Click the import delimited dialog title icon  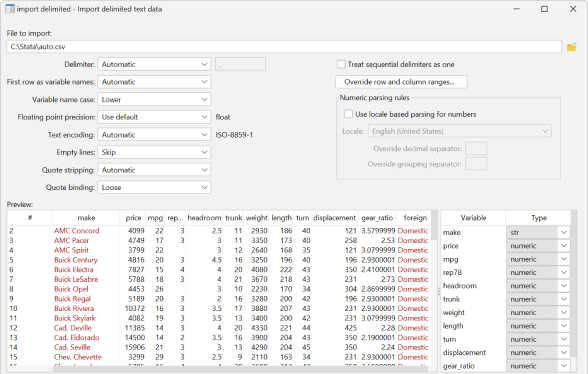pyautogui.click(x=10, y=9)
